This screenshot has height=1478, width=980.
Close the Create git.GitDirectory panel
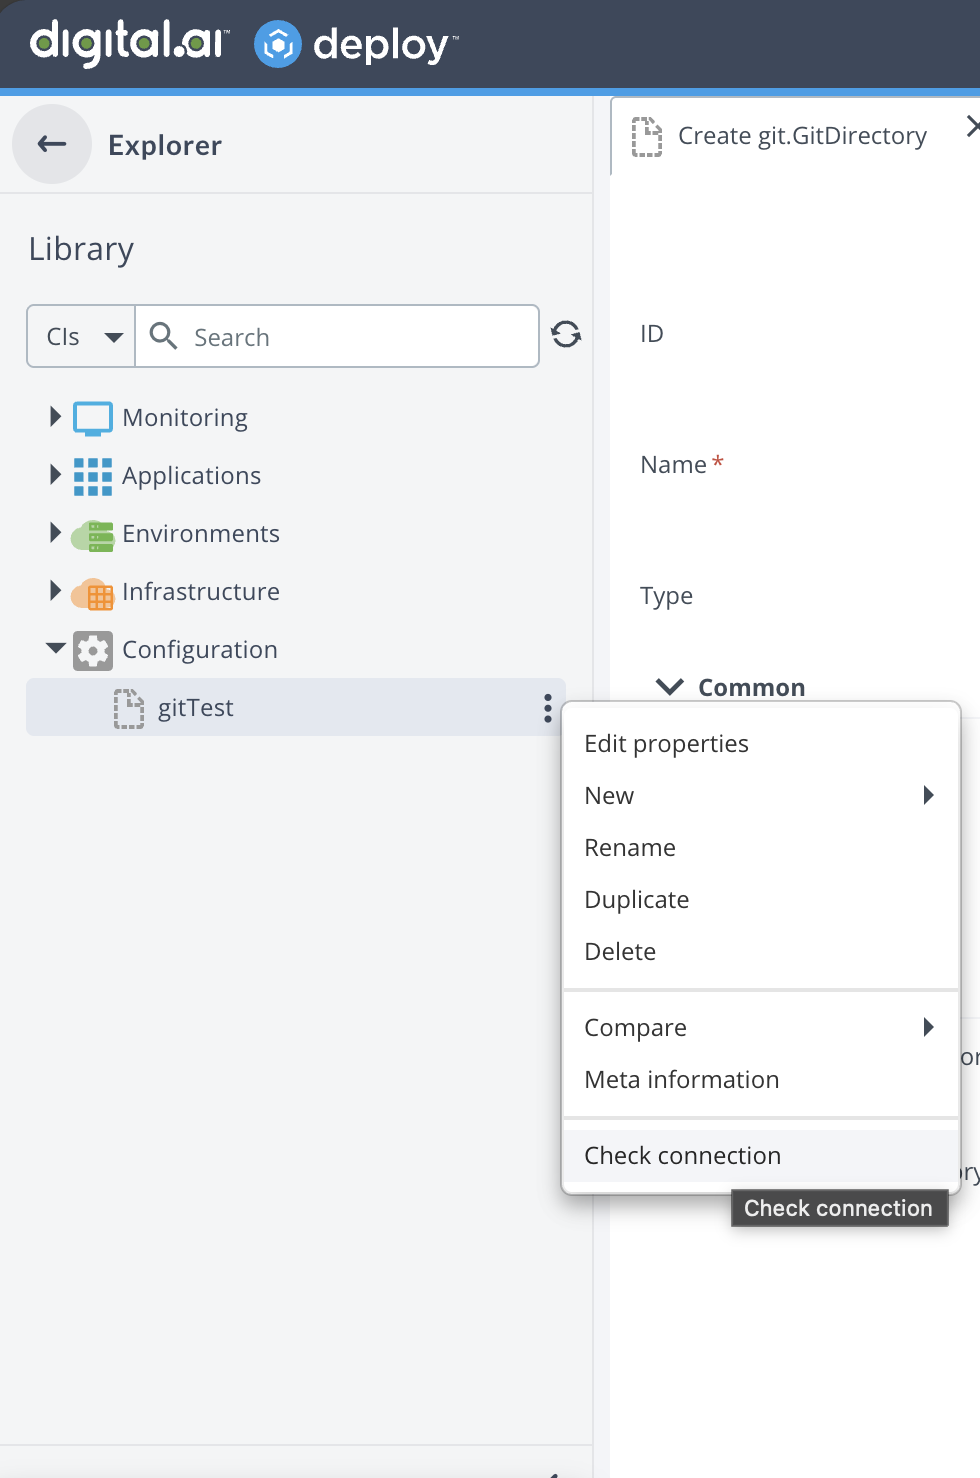point(971,126)
